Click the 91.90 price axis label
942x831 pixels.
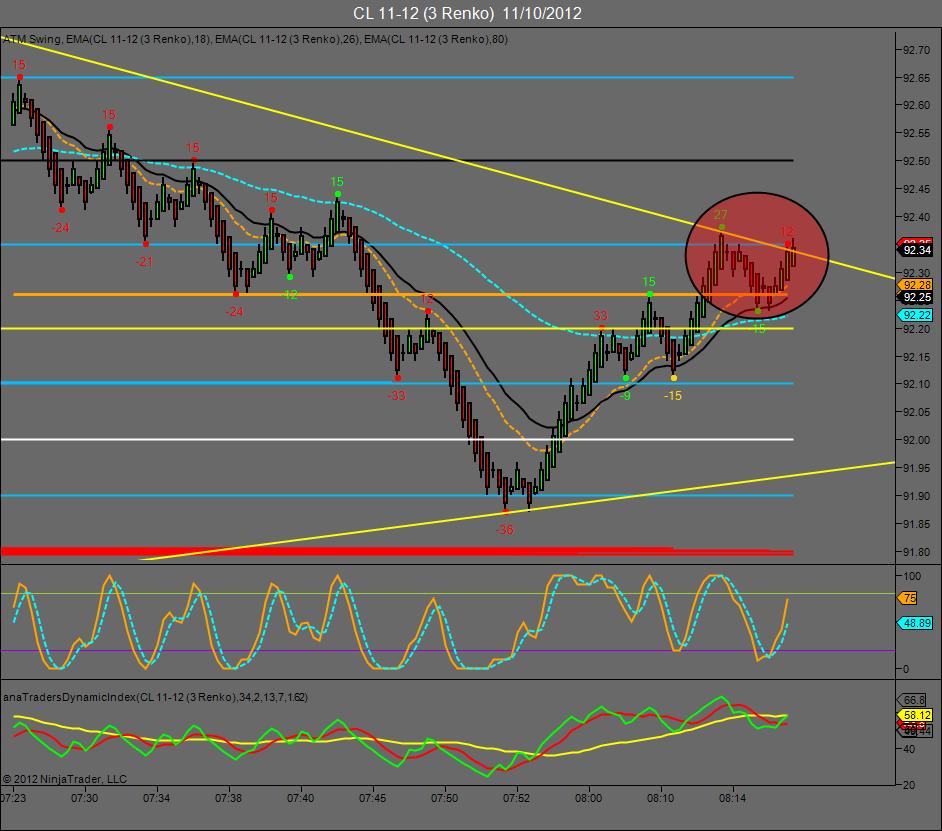917,496
